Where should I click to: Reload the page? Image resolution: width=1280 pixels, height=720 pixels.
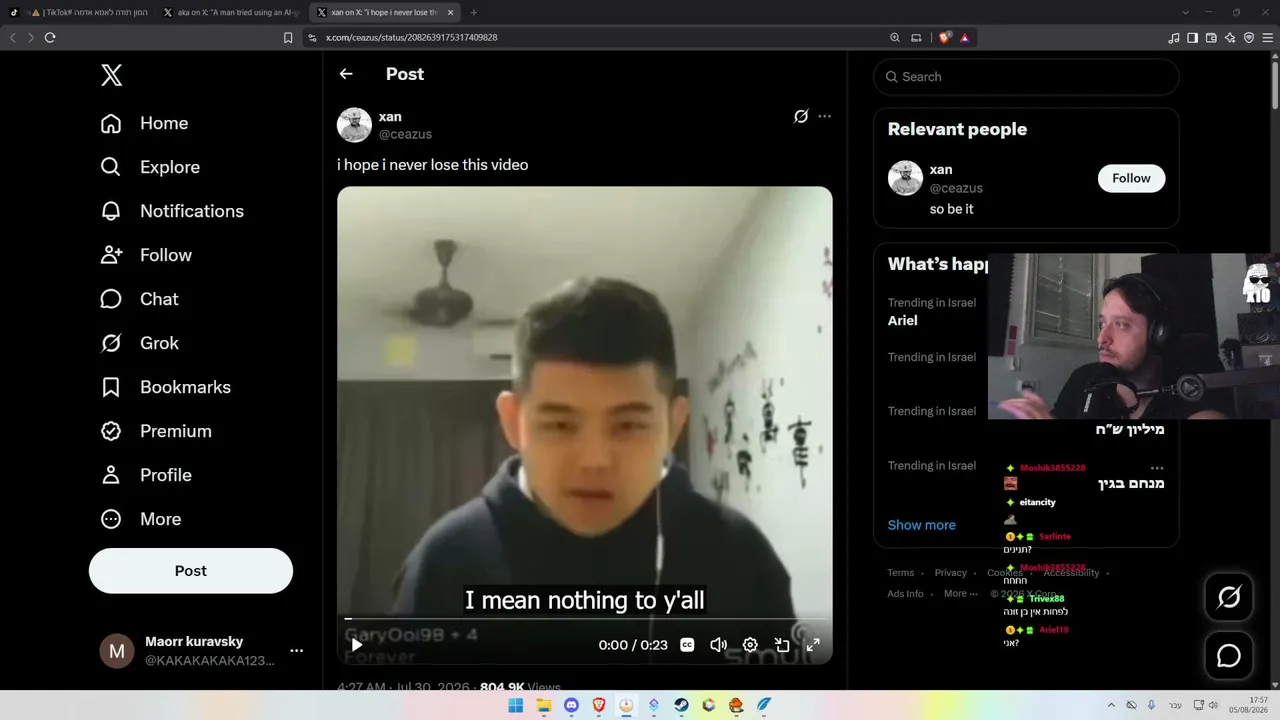click(50, 38)
